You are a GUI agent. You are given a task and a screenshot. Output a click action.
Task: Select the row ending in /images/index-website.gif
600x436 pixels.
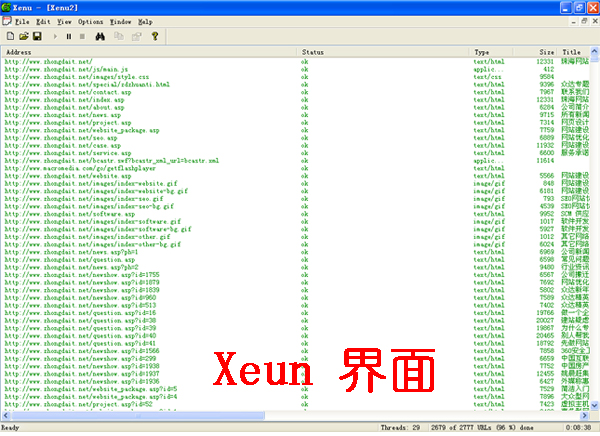[x=297, y=184]
